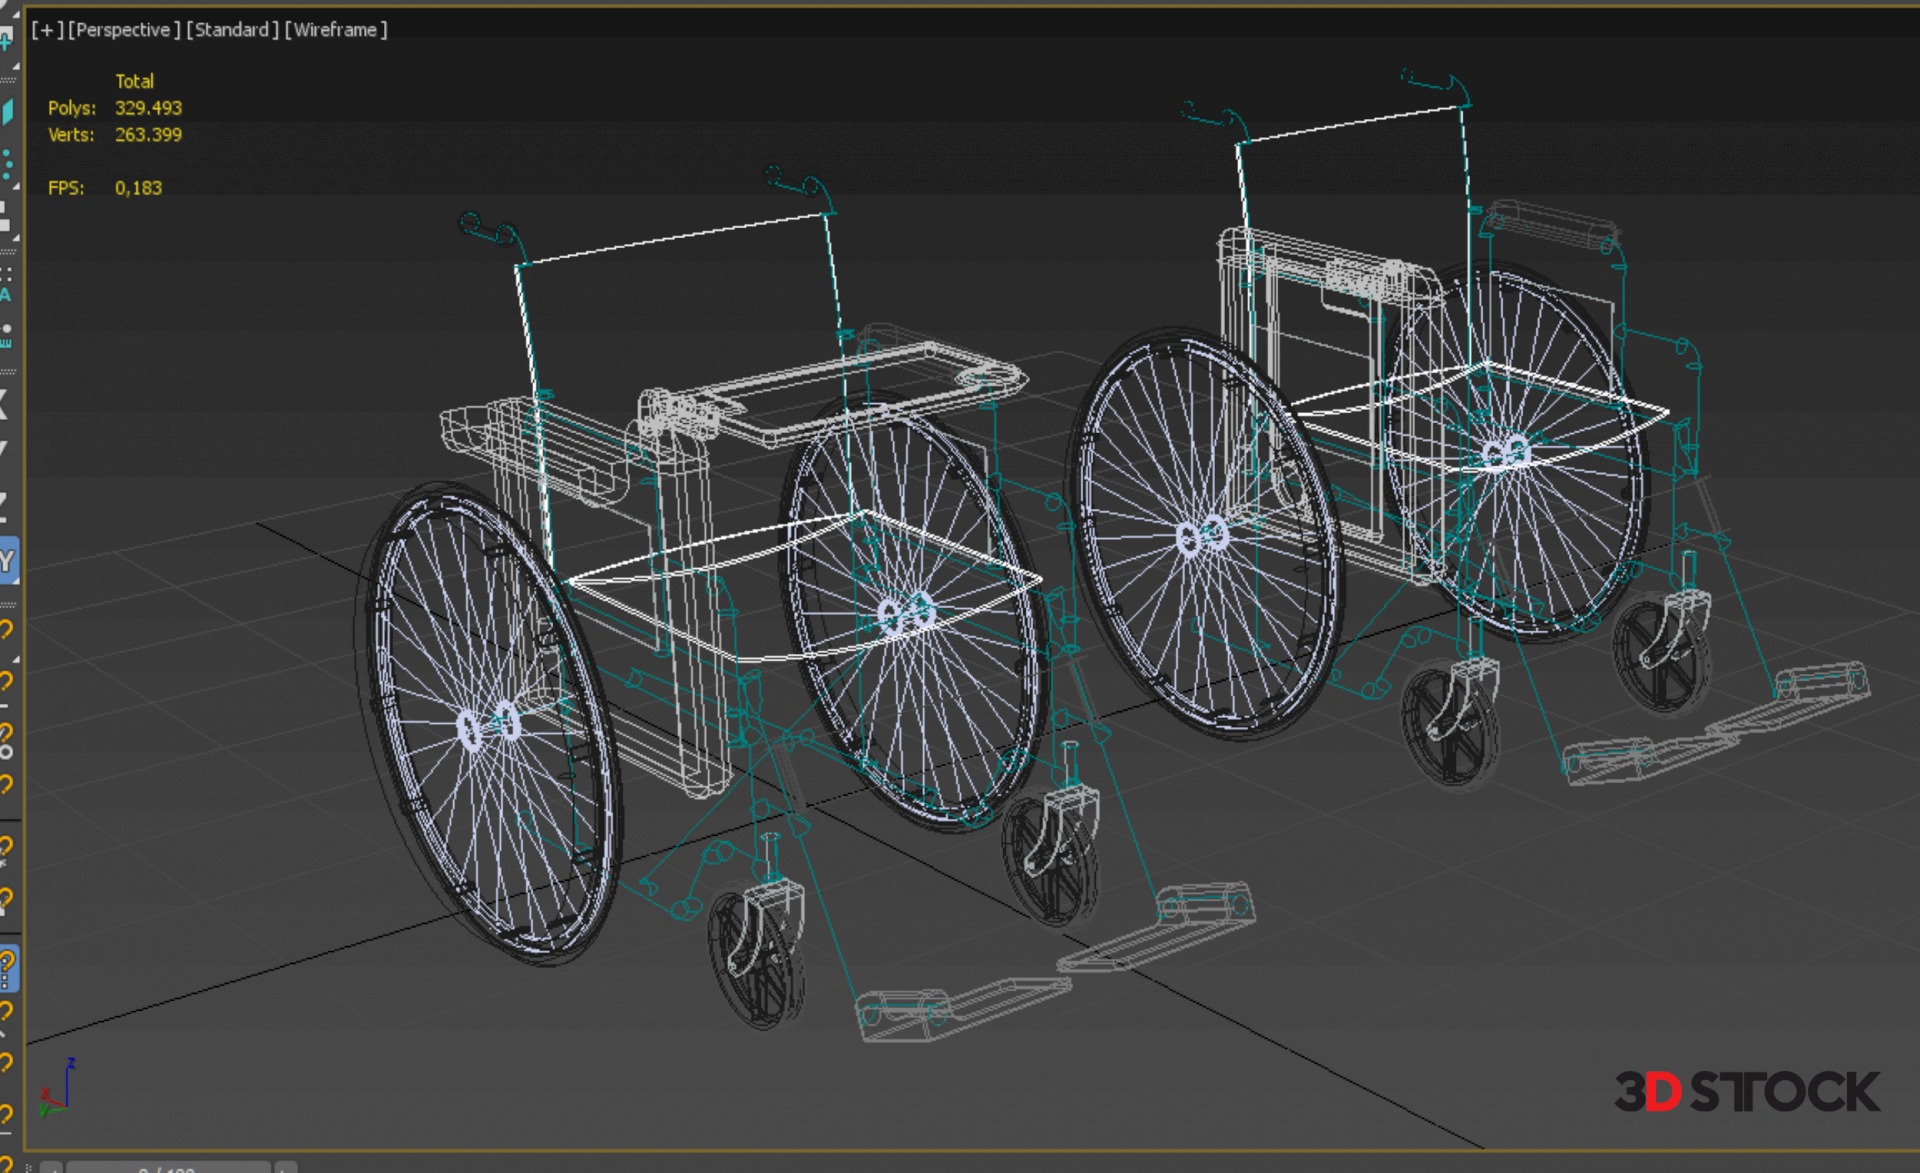Select the X axis constraint icon
This screenshot has height=1173, width=1920.
tap(4, 404)
